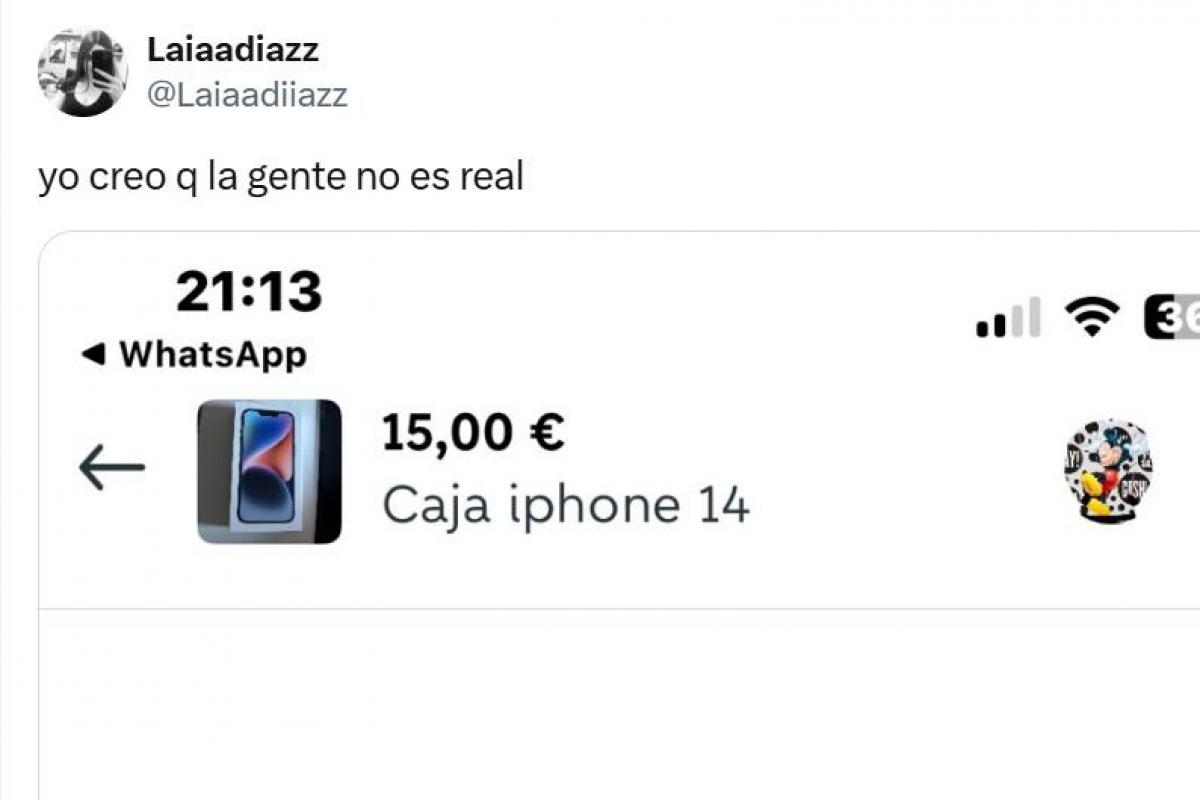Tap the cellular signal bars icon
This screenshot has width=1200, height=800.
[1008, 318]
